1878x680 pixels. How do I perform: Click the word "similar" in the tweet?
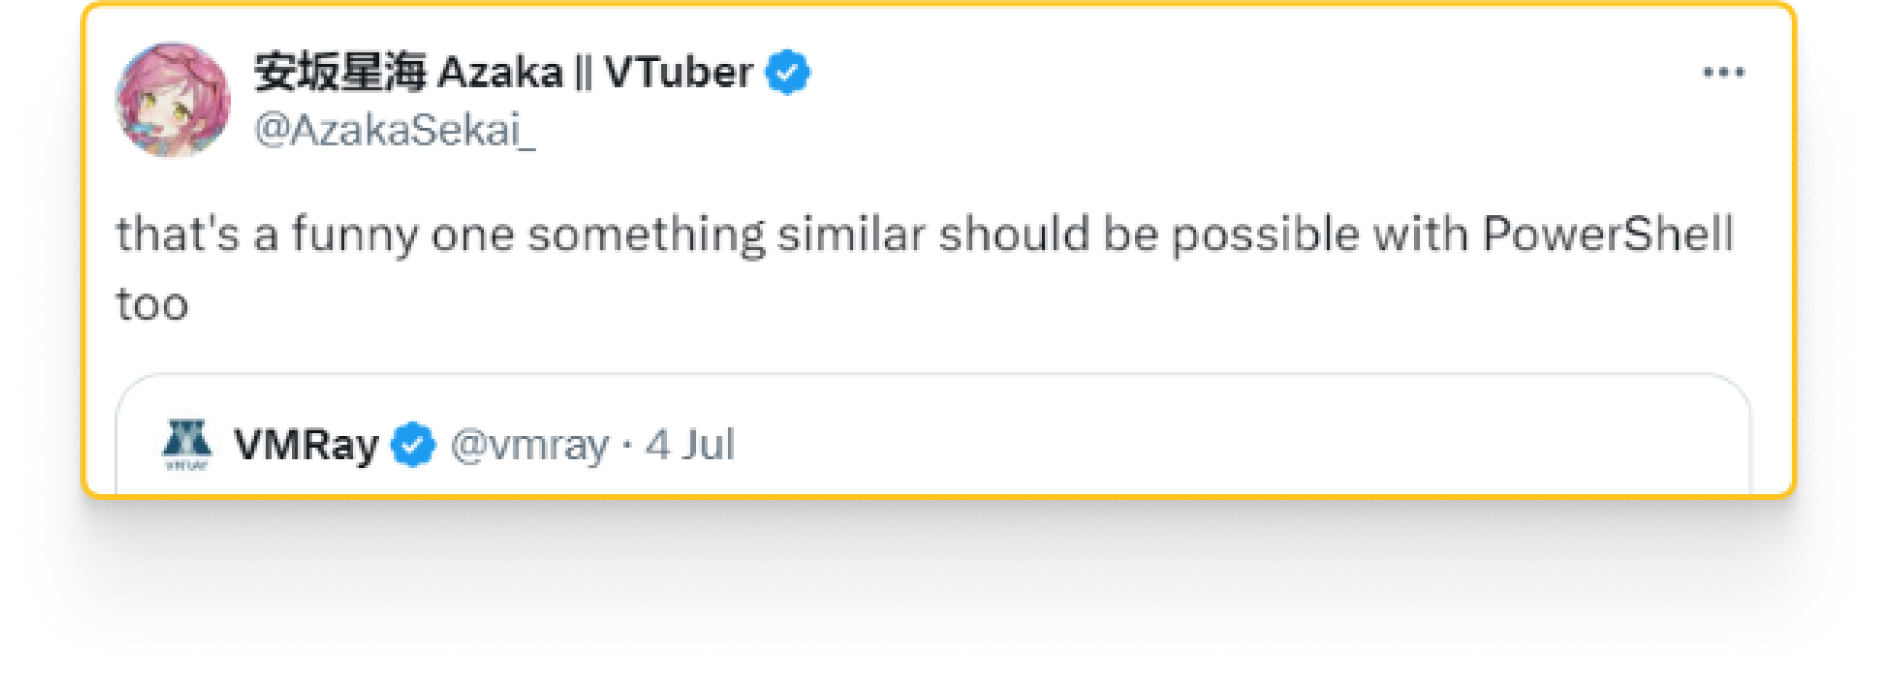tap(851, 234)
